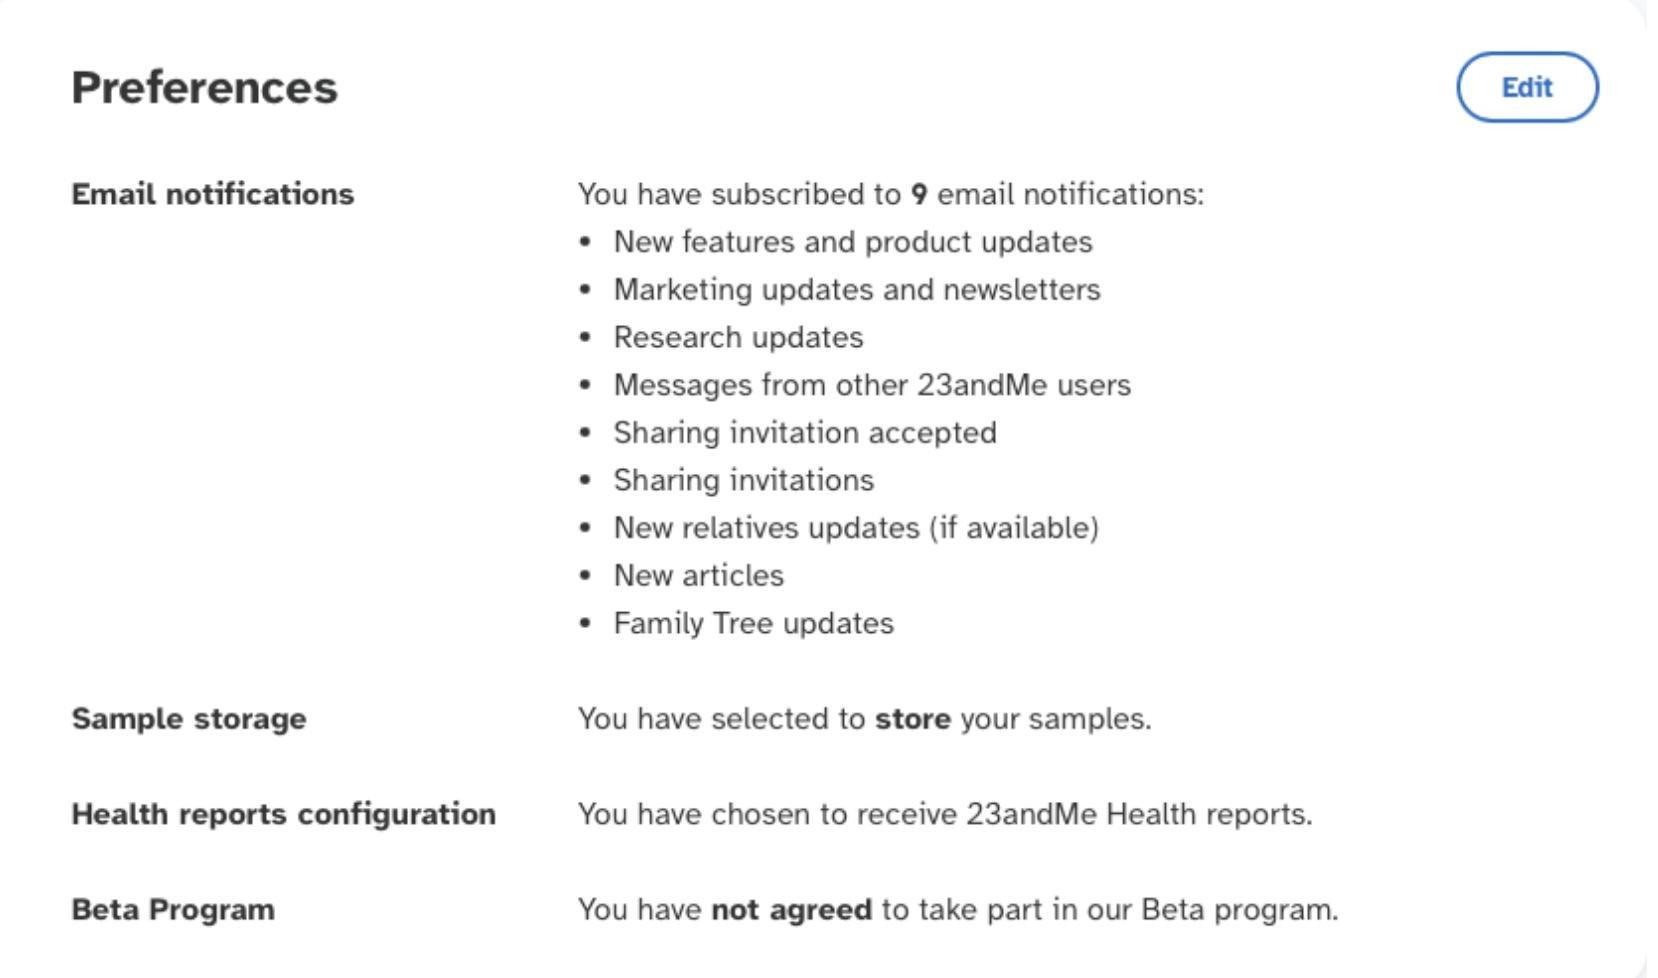Select the Email notifications label

coord(212,194)
